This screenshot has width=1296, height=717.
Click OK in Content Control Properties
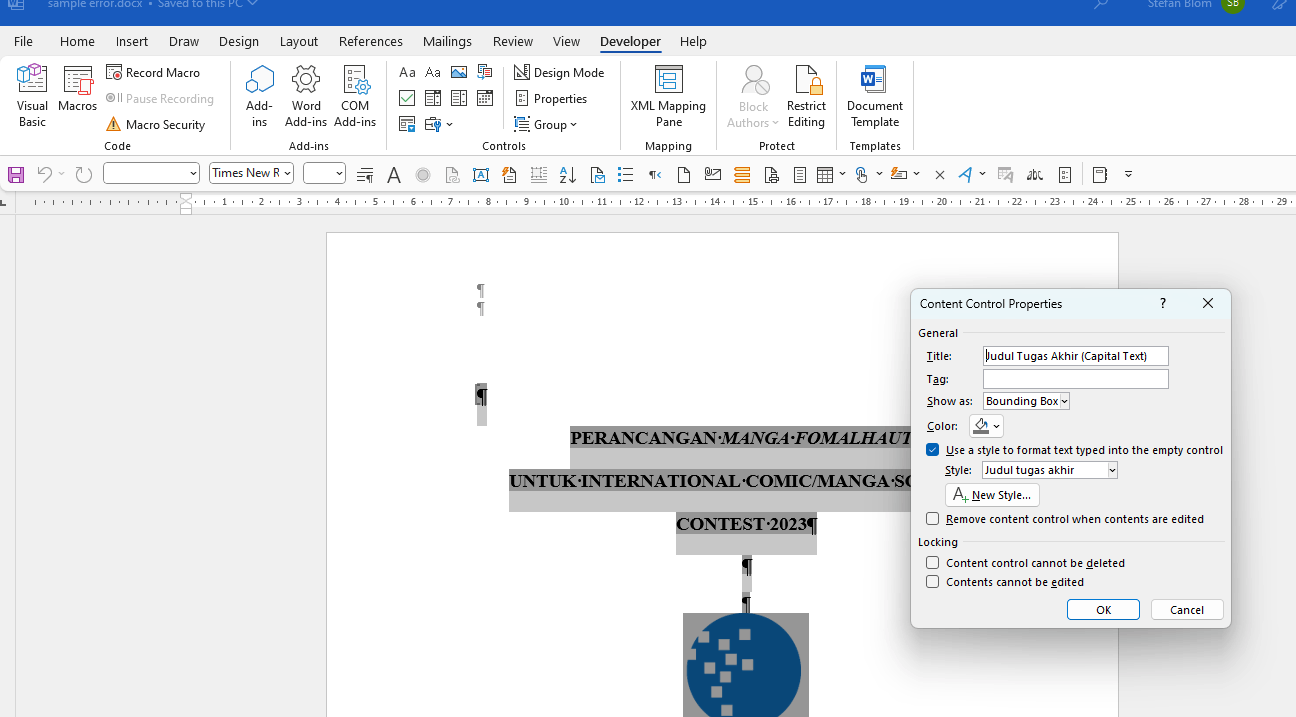(x=1103, y=610)
